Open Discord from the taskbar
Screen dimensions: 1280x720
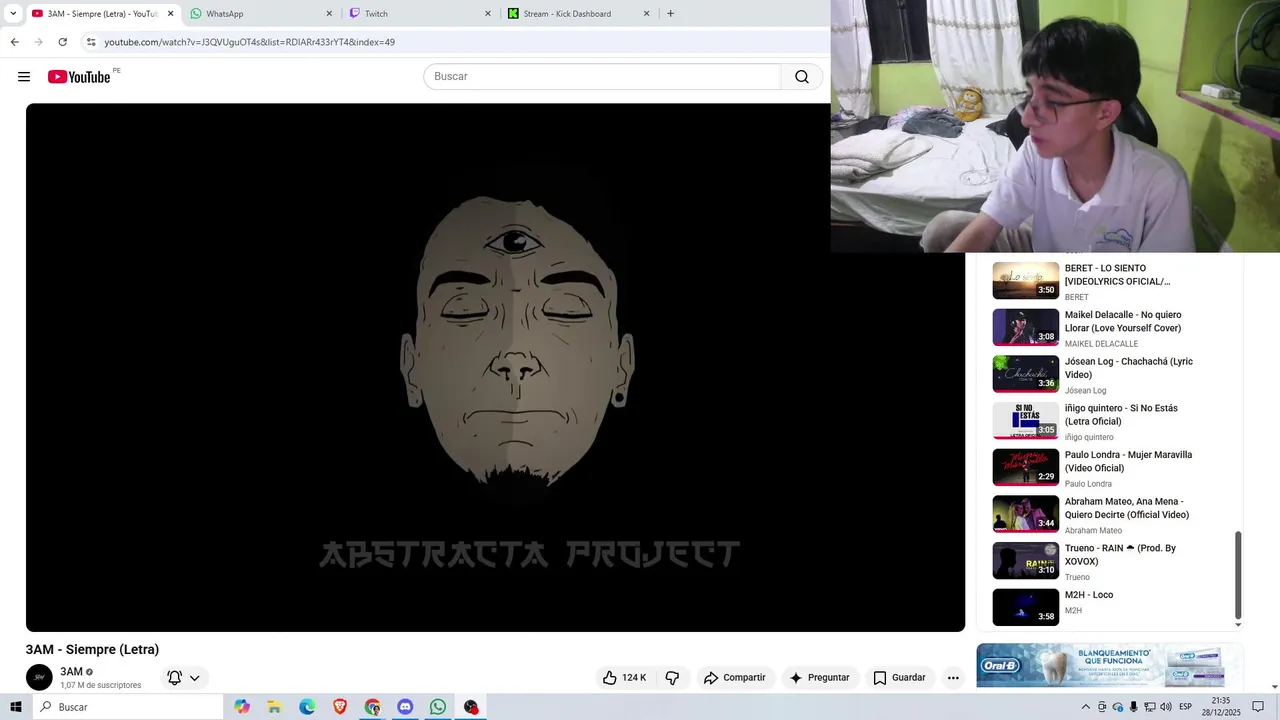point(405,707)
